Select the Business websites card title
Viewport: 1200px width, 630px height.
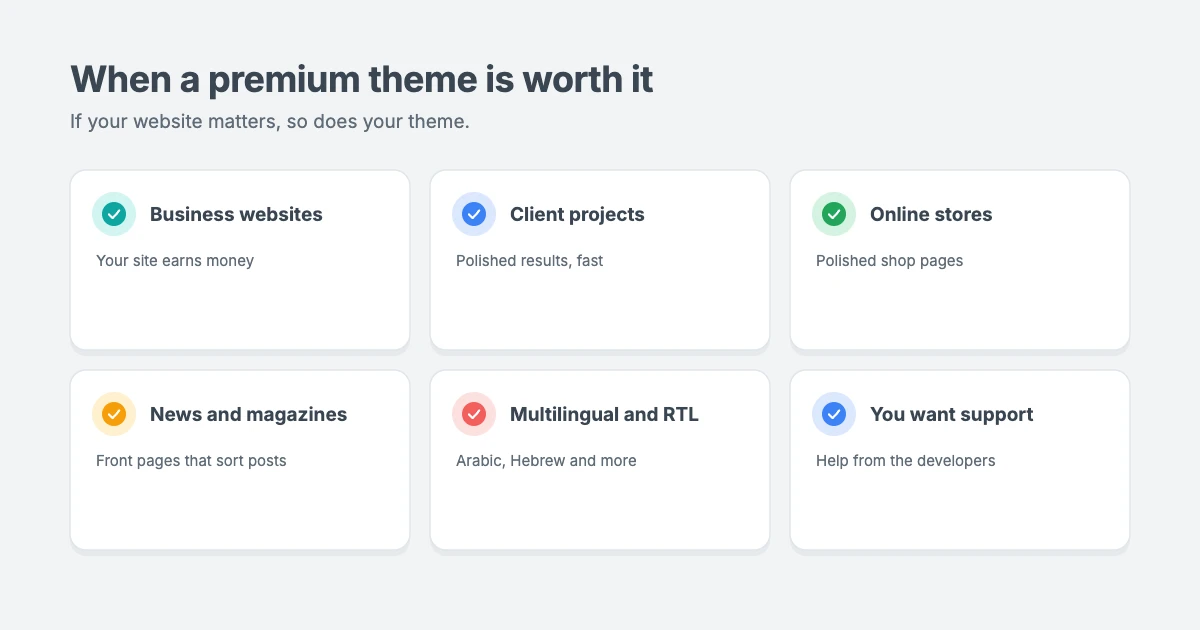coord(236,214)
